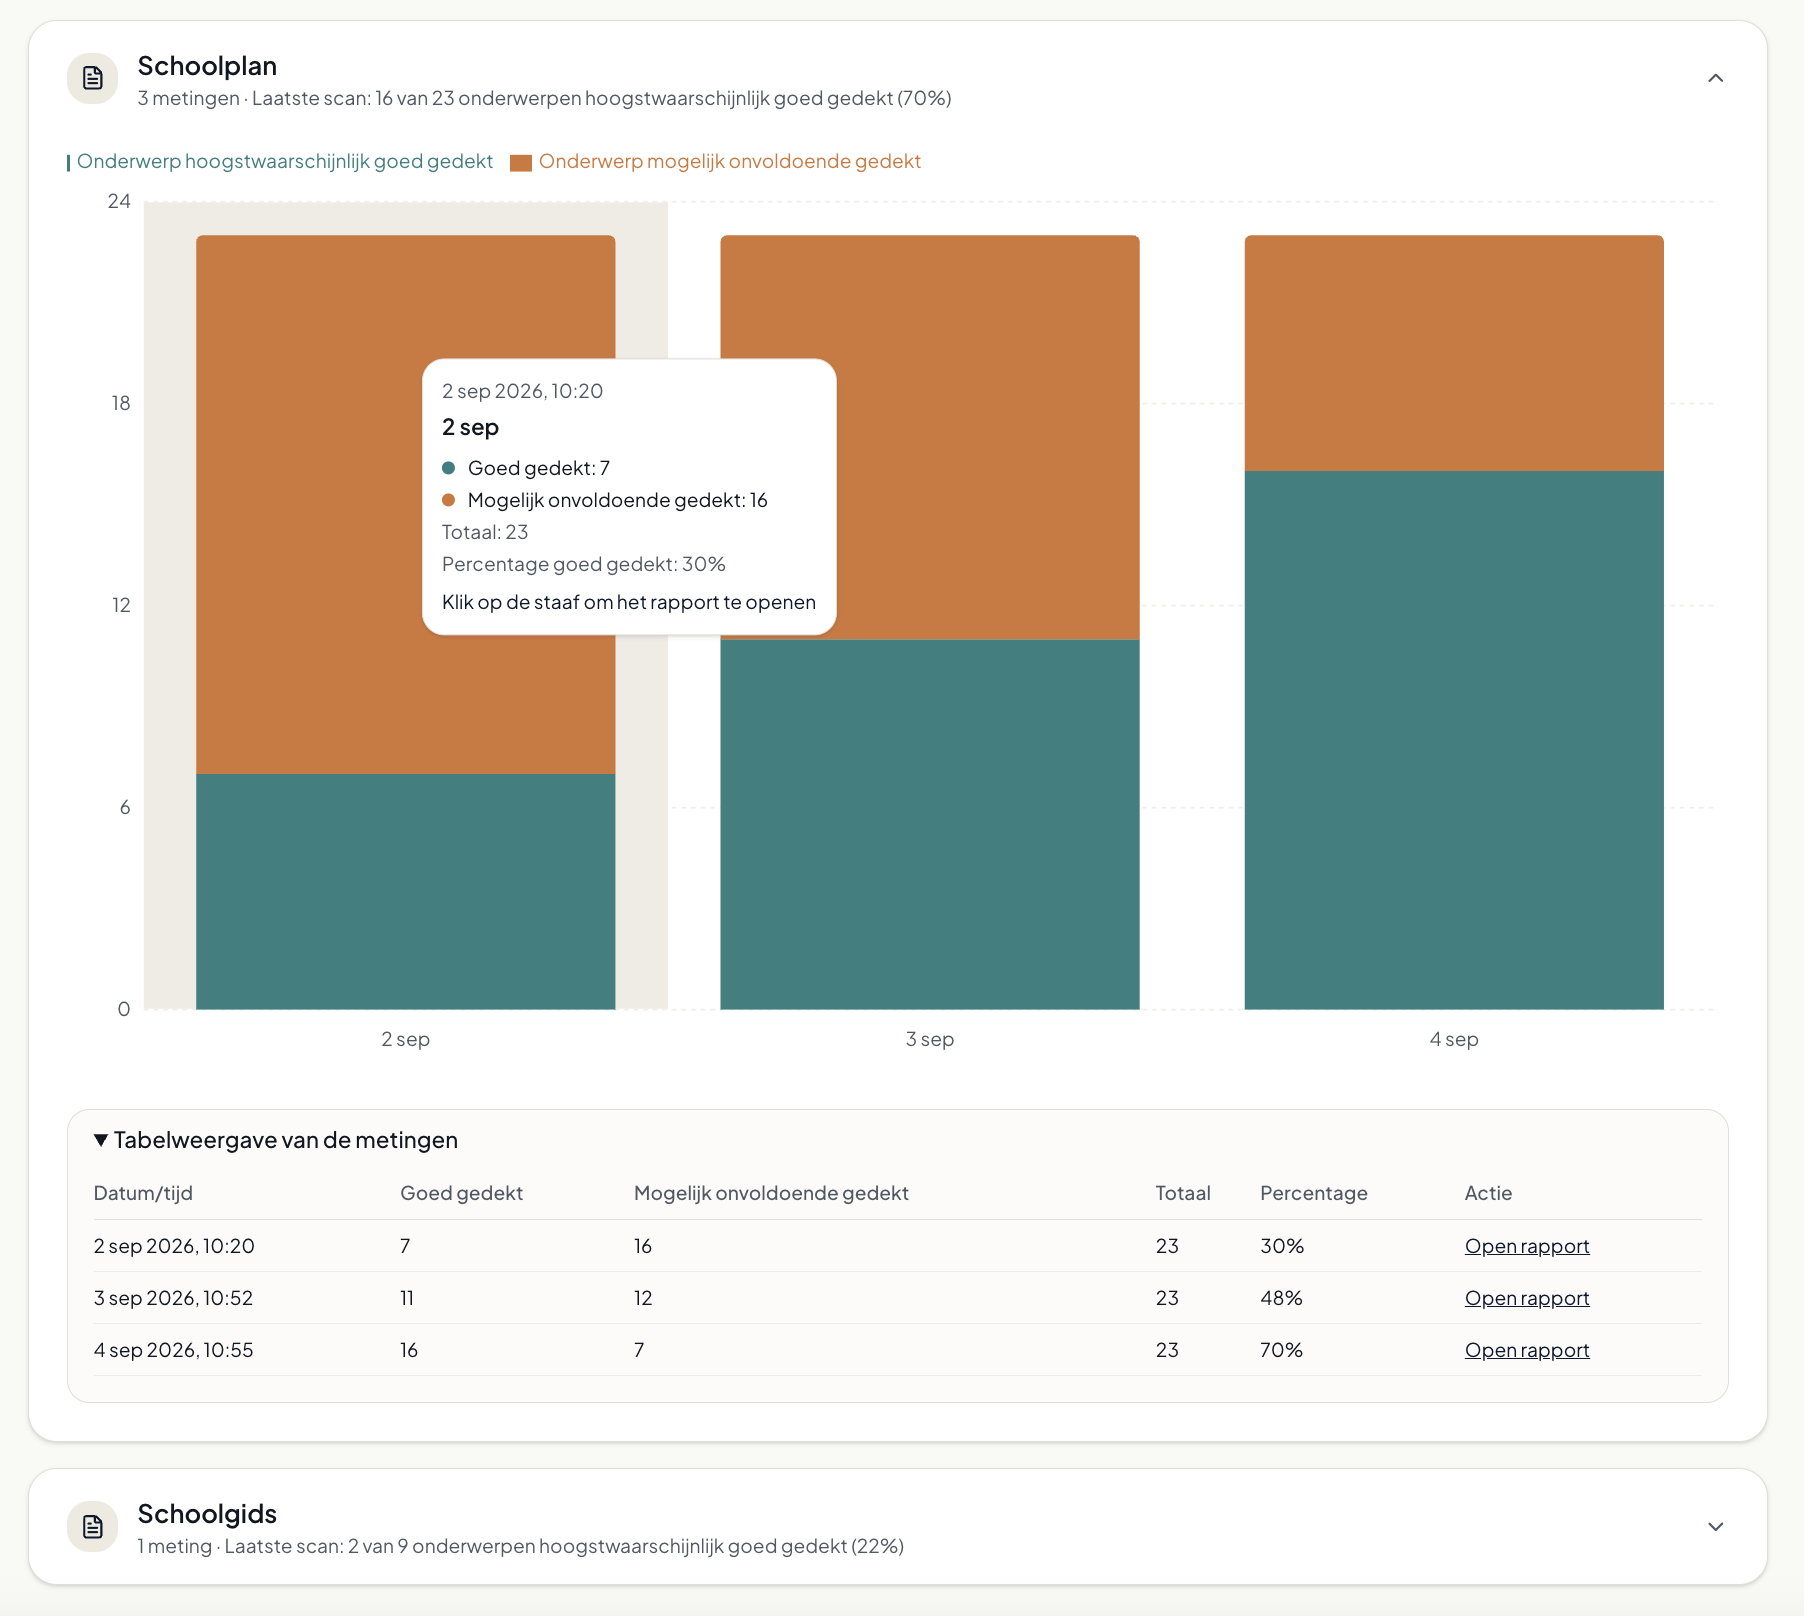Click the Schoolplan heading title
Viewport: 1804px width, 1616px height.
[x=207, y=66]
